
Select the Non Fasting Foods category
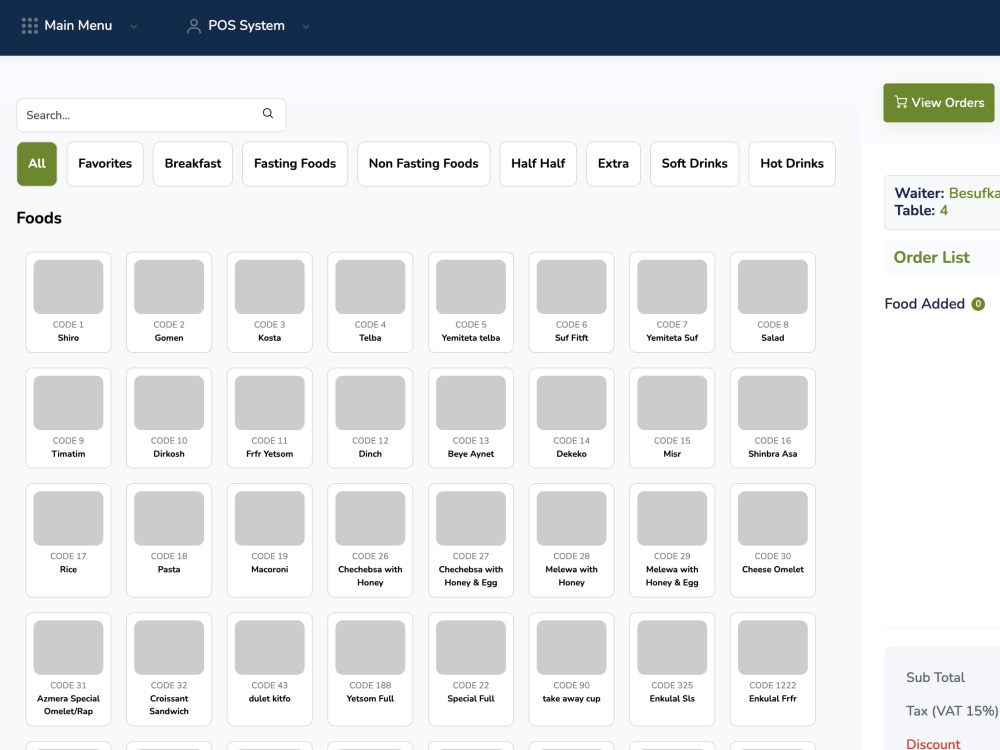[423, 164]
